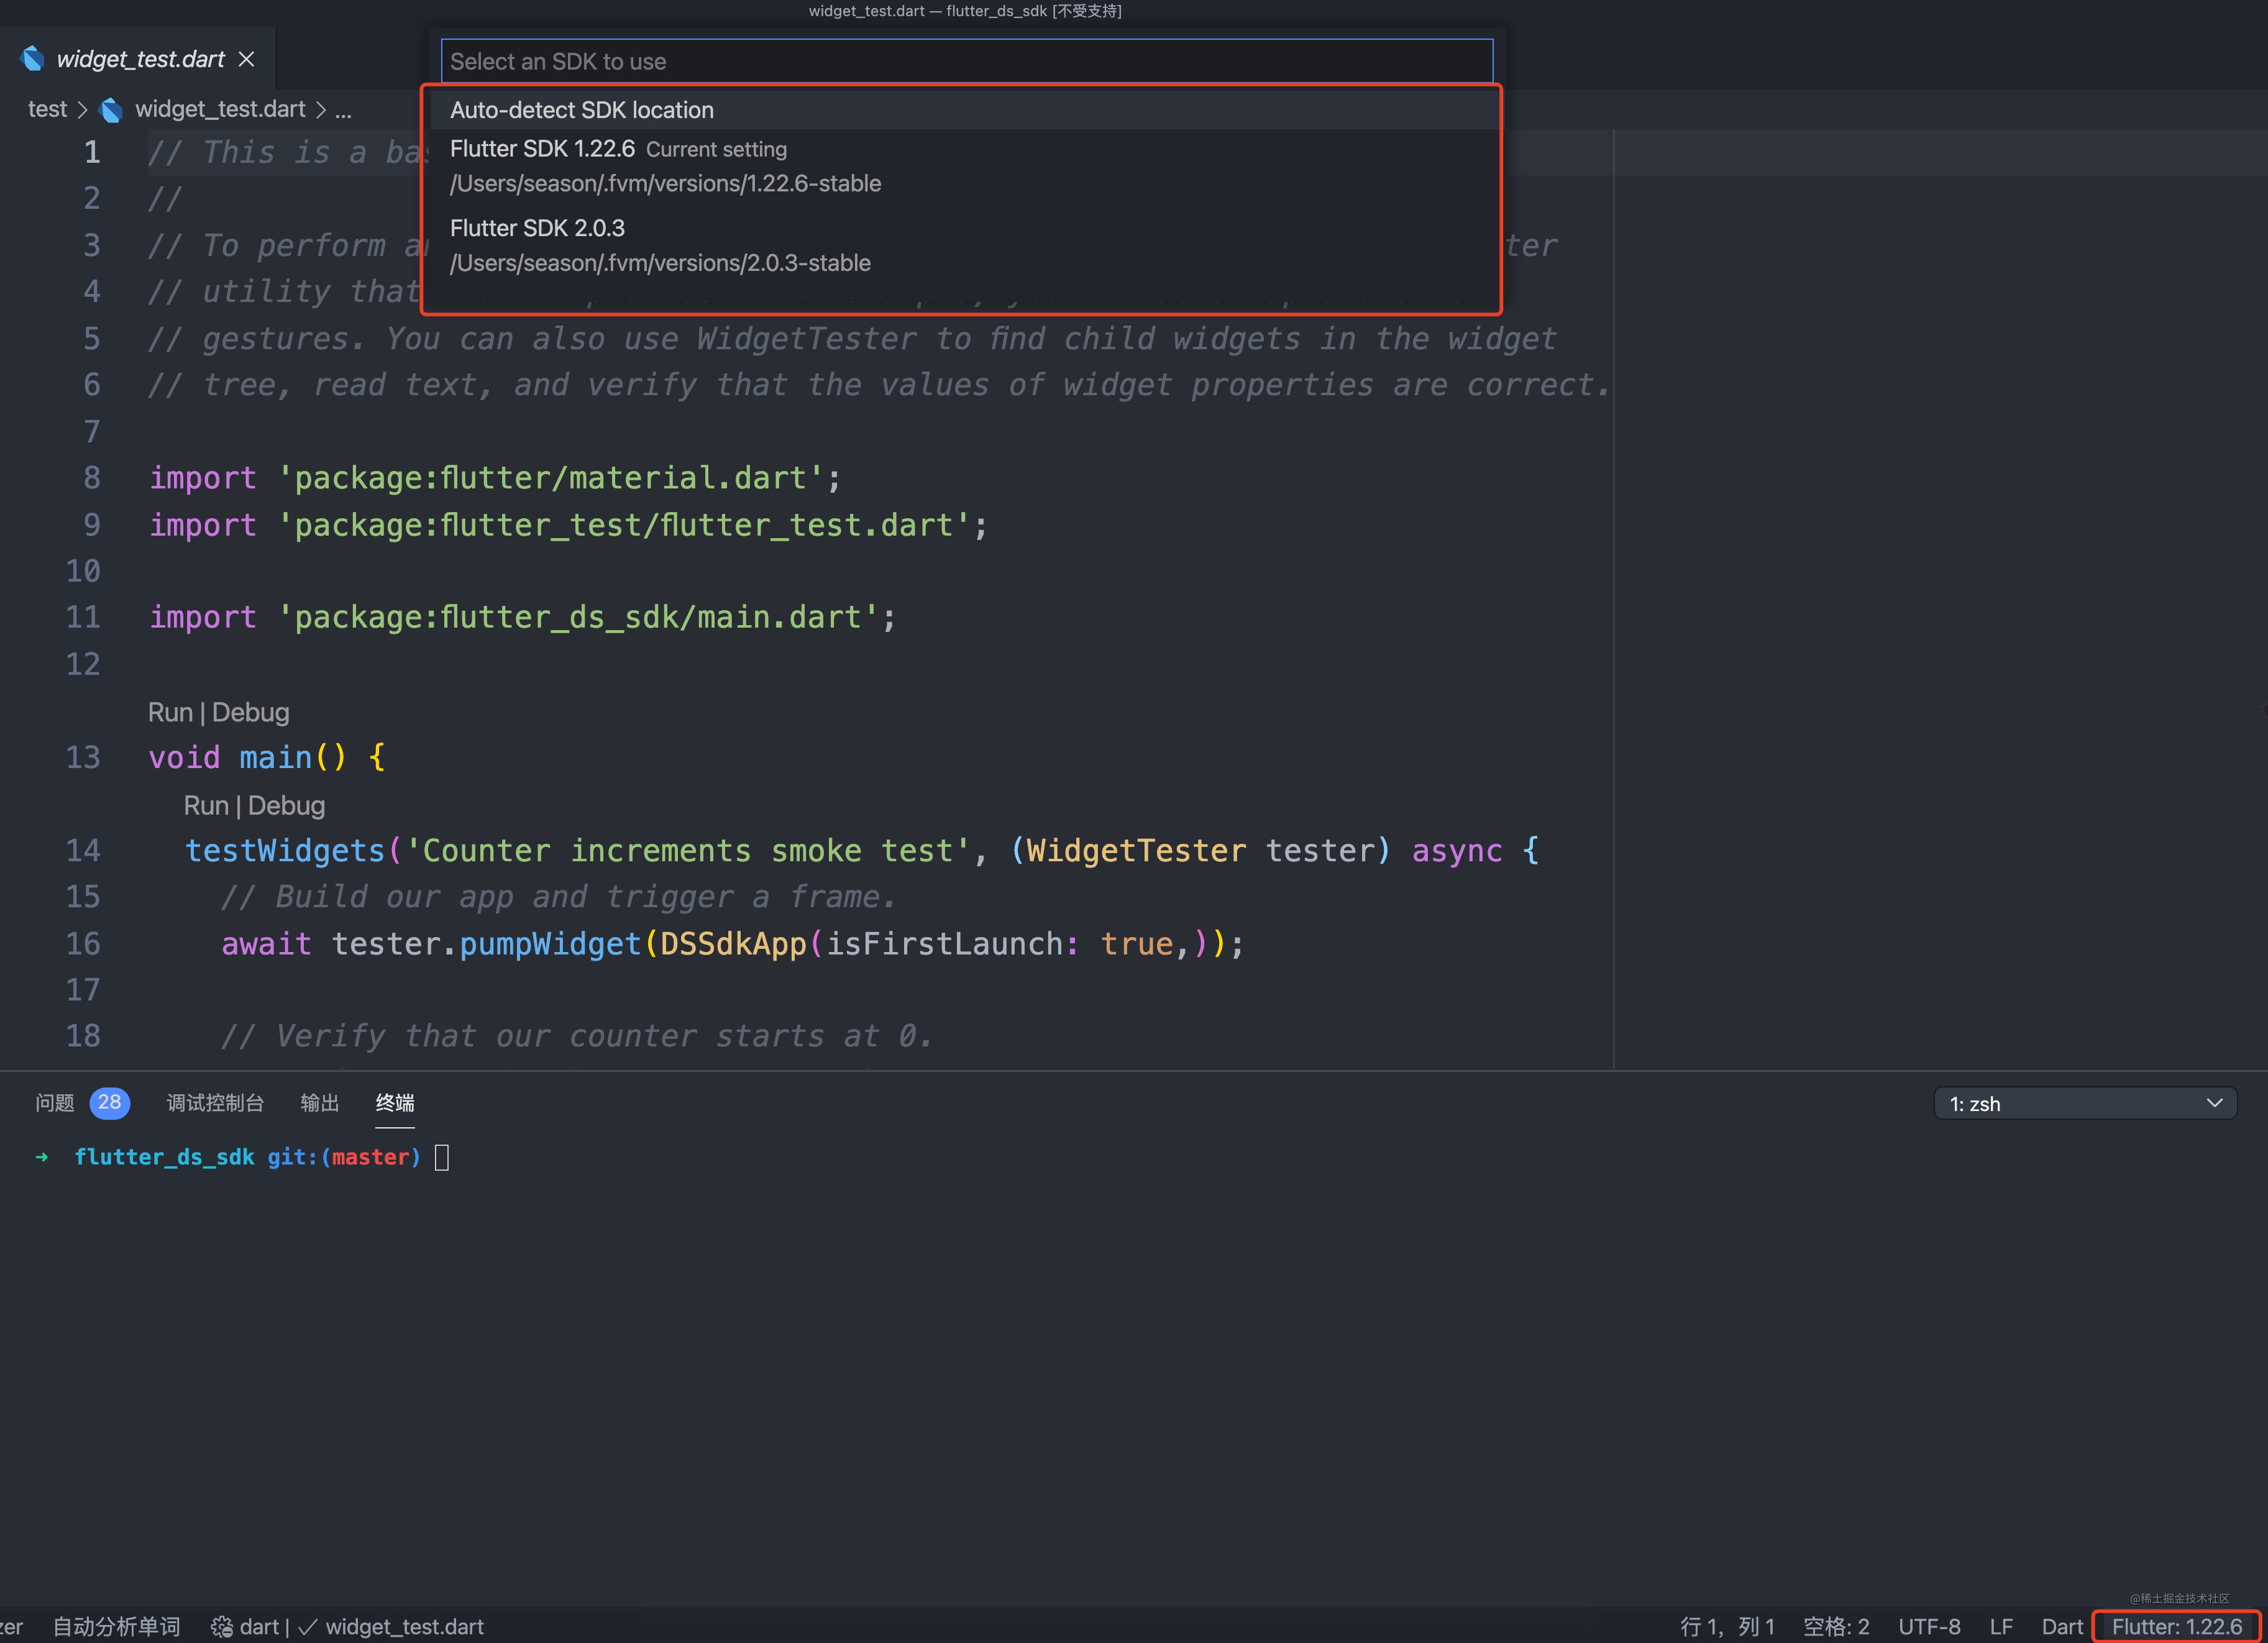Click the WidgetTester type name
This screenshot has height=1643, width=2268.
[x=1137, y=850]
